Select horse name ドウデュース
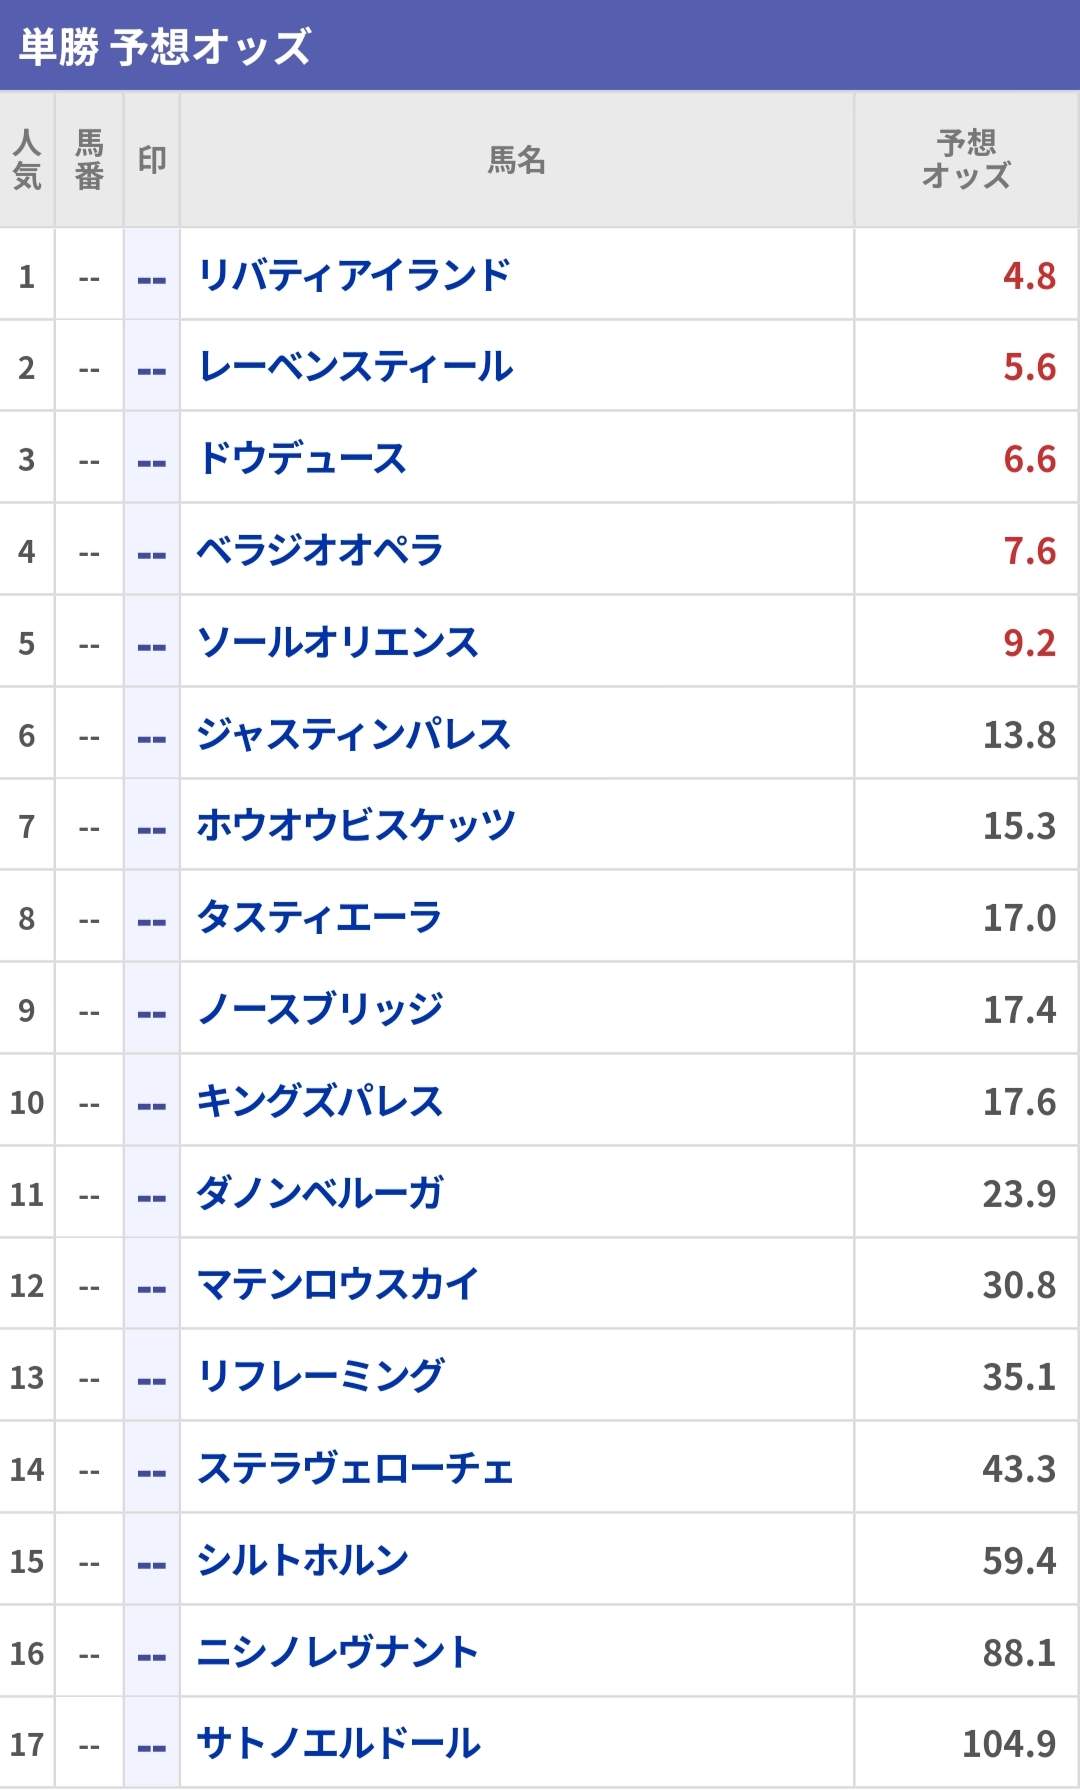The width and height of the screenshot is (1080, 1790). tap(302, 459)
